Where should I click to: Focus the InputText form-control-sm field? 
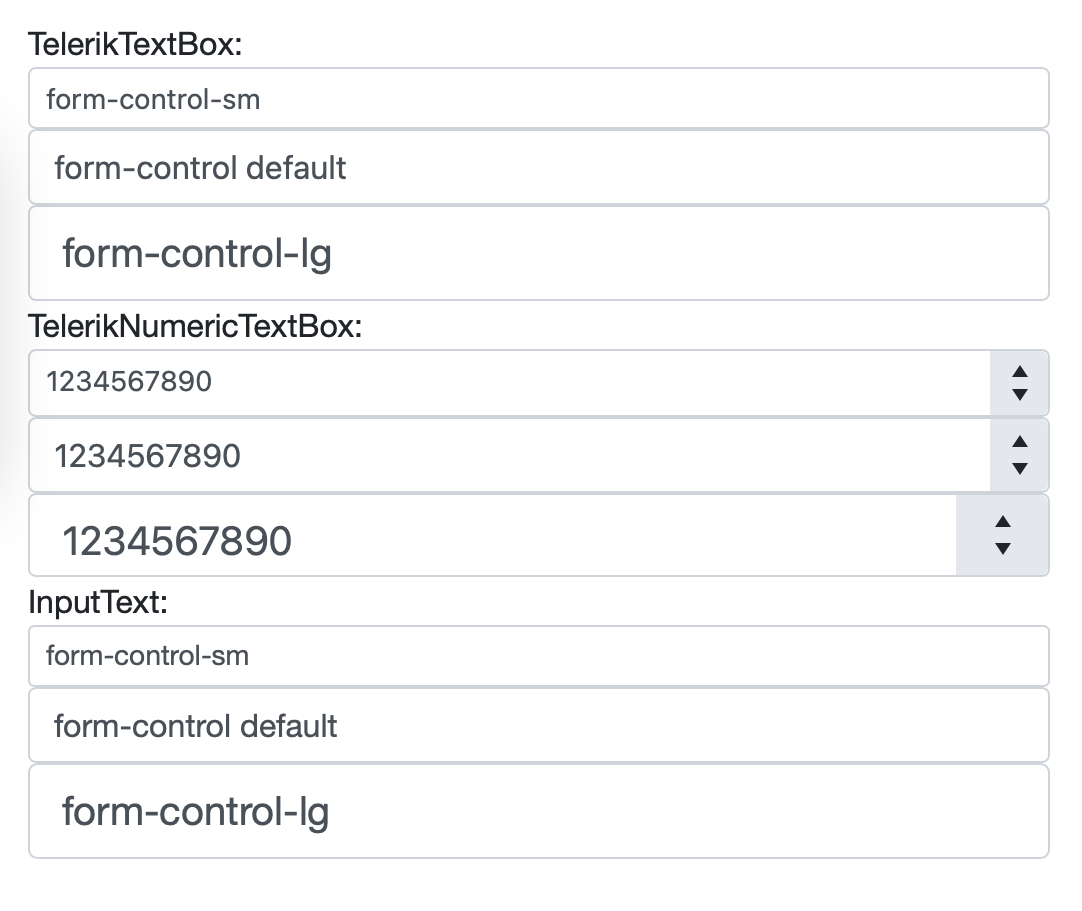(538, 656)
